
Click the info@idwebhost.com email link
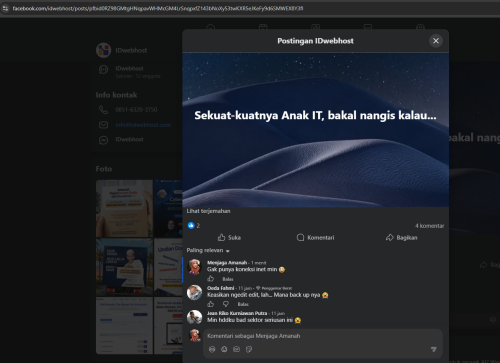[x=143, y=125]
